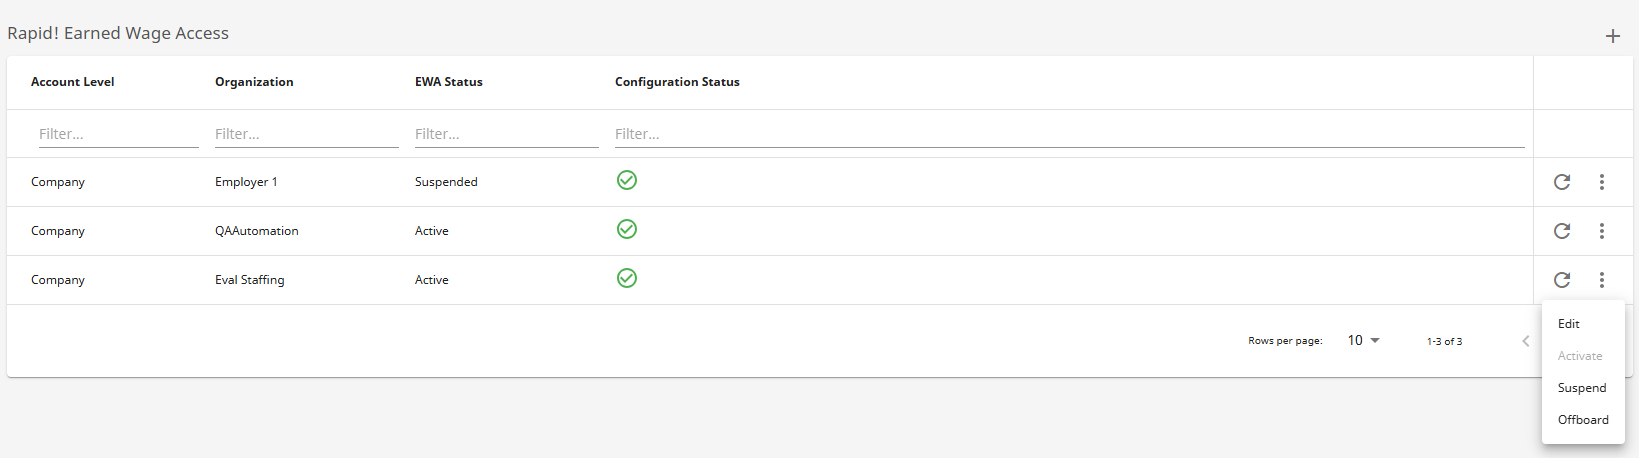Open three-dot menu for Eval Staffing
The height and width of the screenshot is (458, 1639).
tap(1601, 280)
